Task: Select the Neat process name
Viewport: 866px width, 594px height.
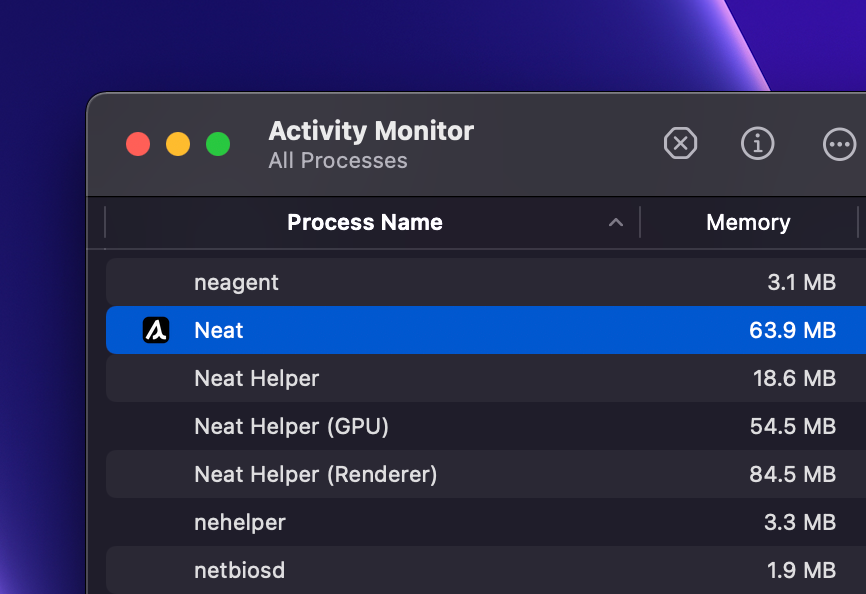Action: click(219, 330)
